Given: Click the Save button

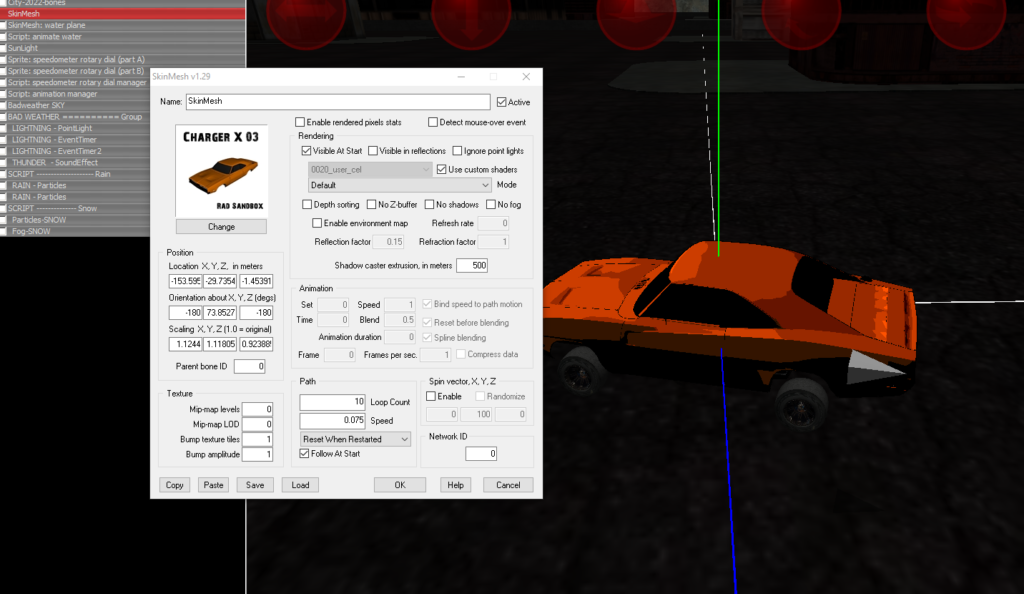Looking at the screenshot, I should (254, 485).
